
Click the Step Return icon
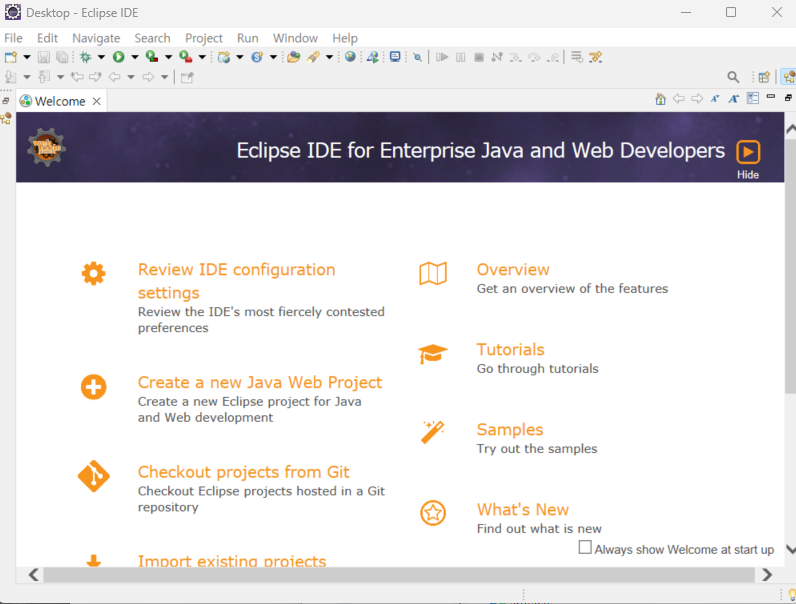click(x=553, y=57)
